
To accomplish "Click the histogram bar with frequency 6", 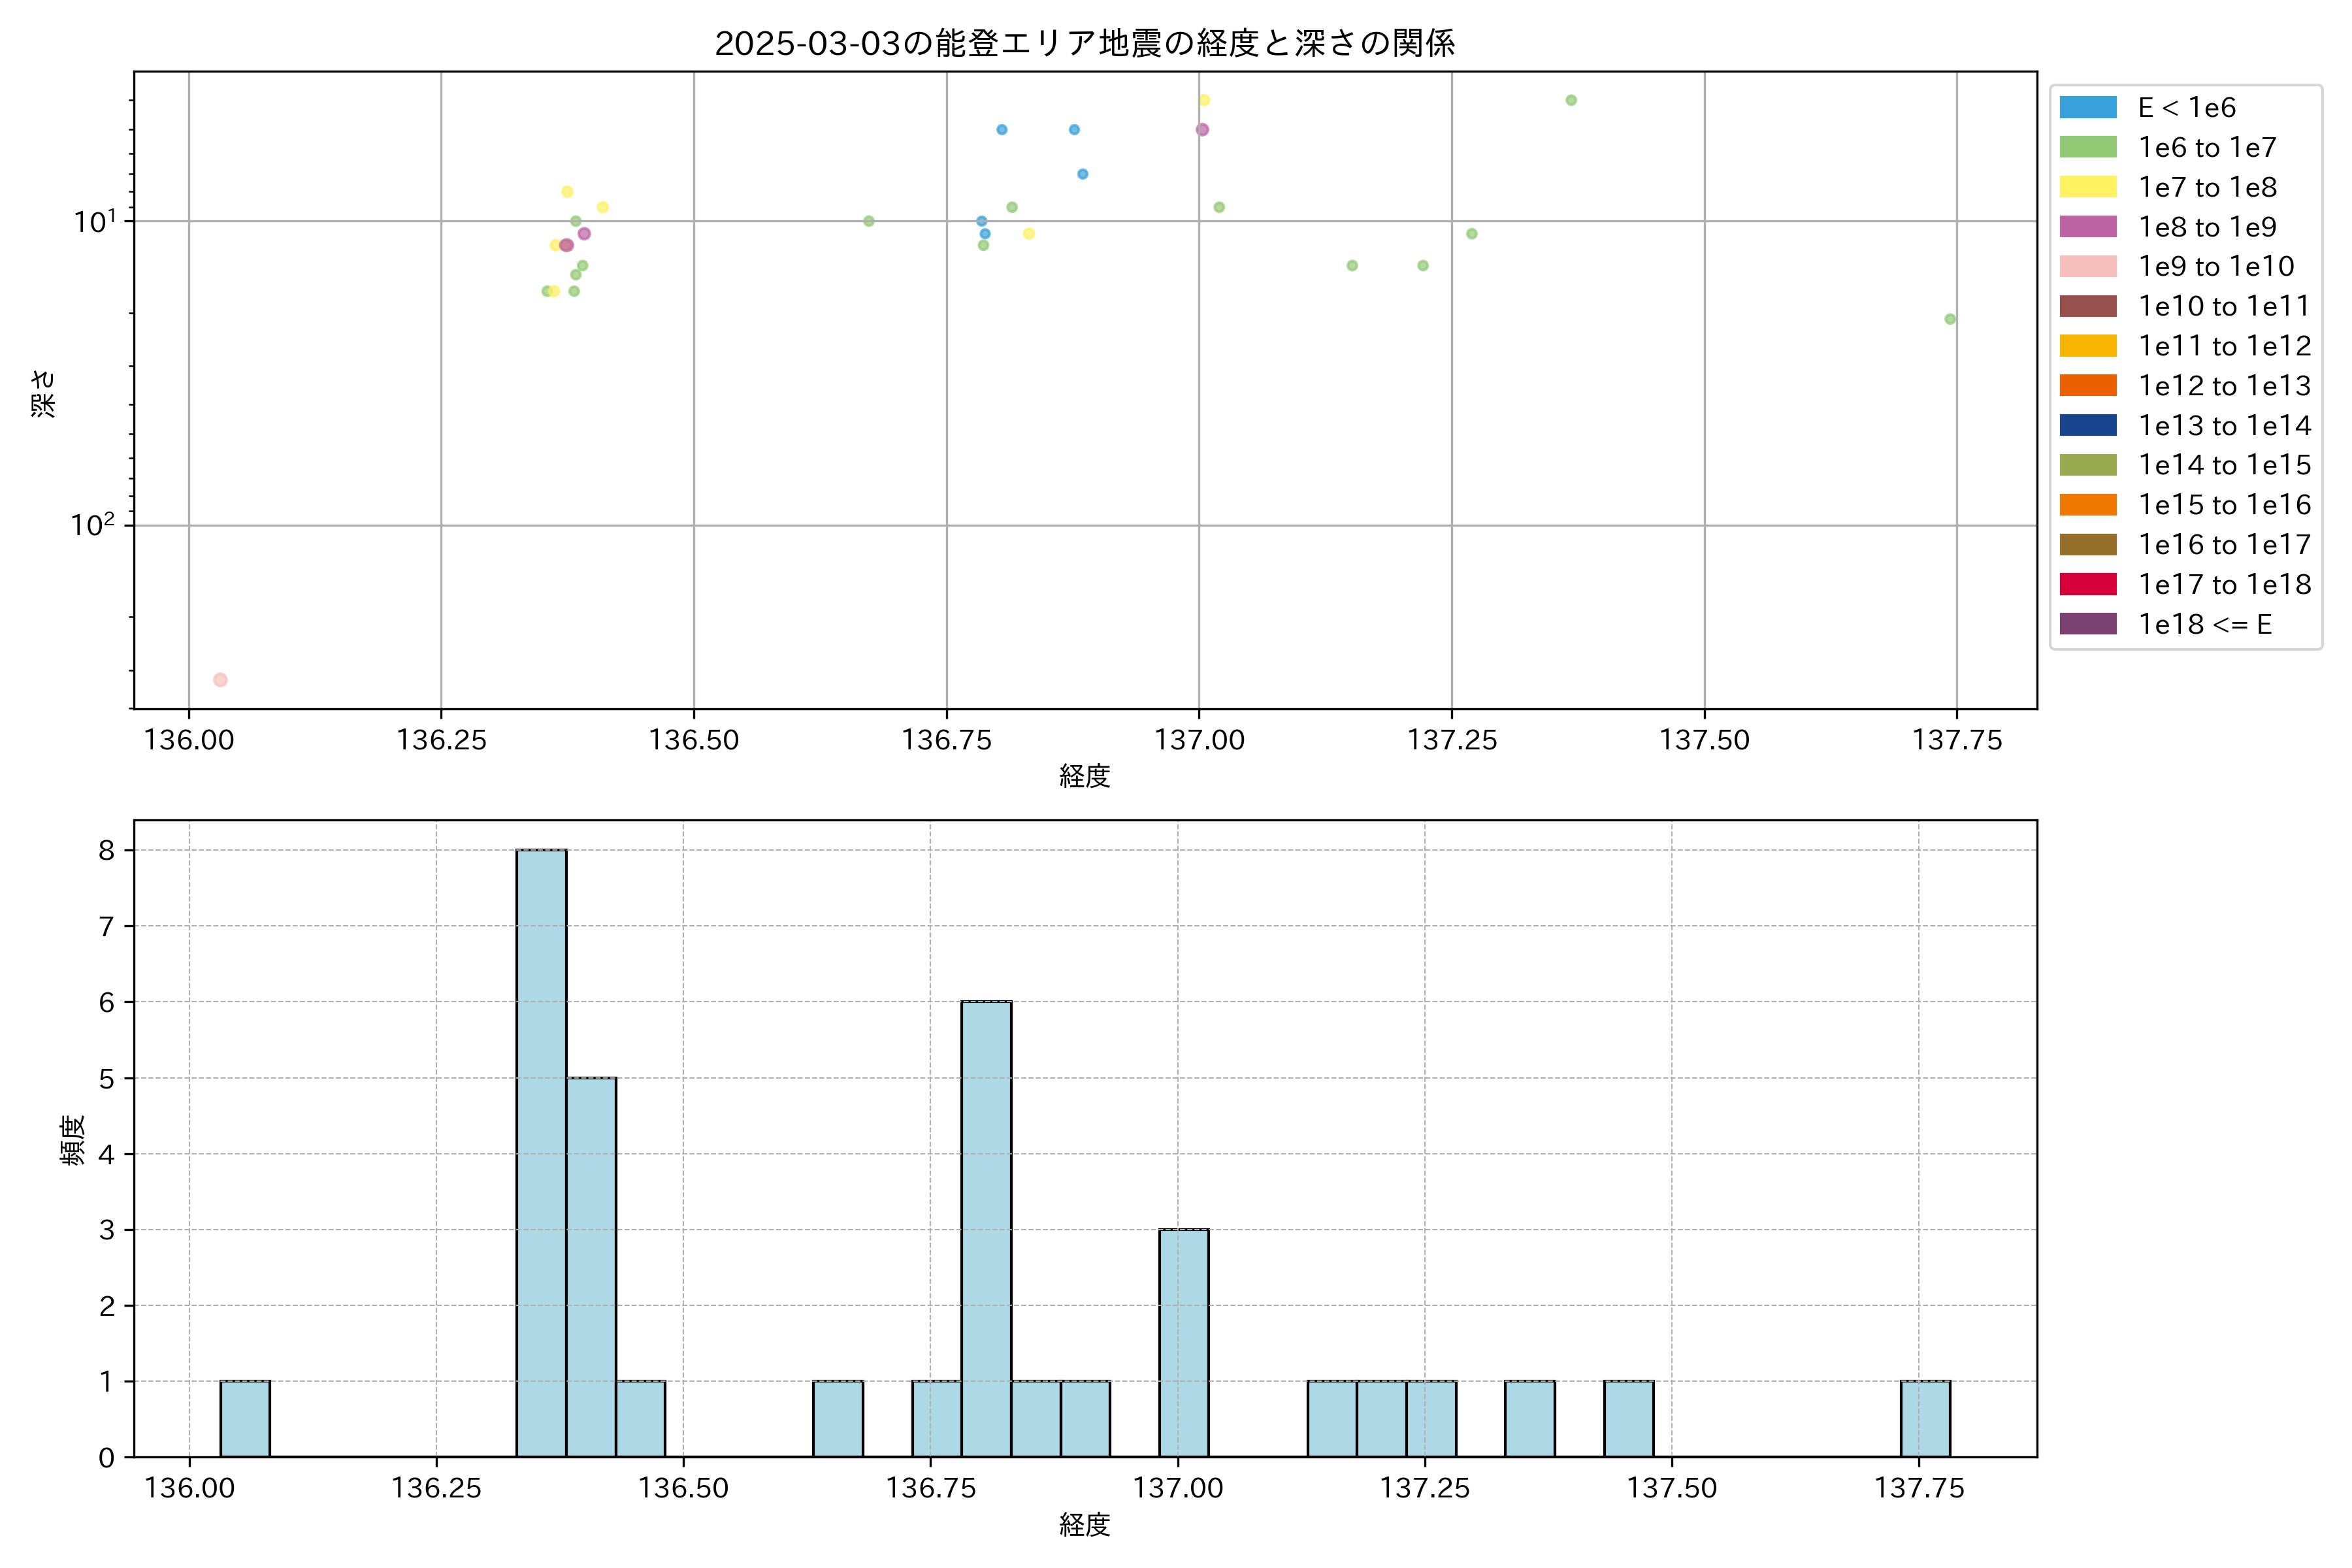I will [986, 1228].
